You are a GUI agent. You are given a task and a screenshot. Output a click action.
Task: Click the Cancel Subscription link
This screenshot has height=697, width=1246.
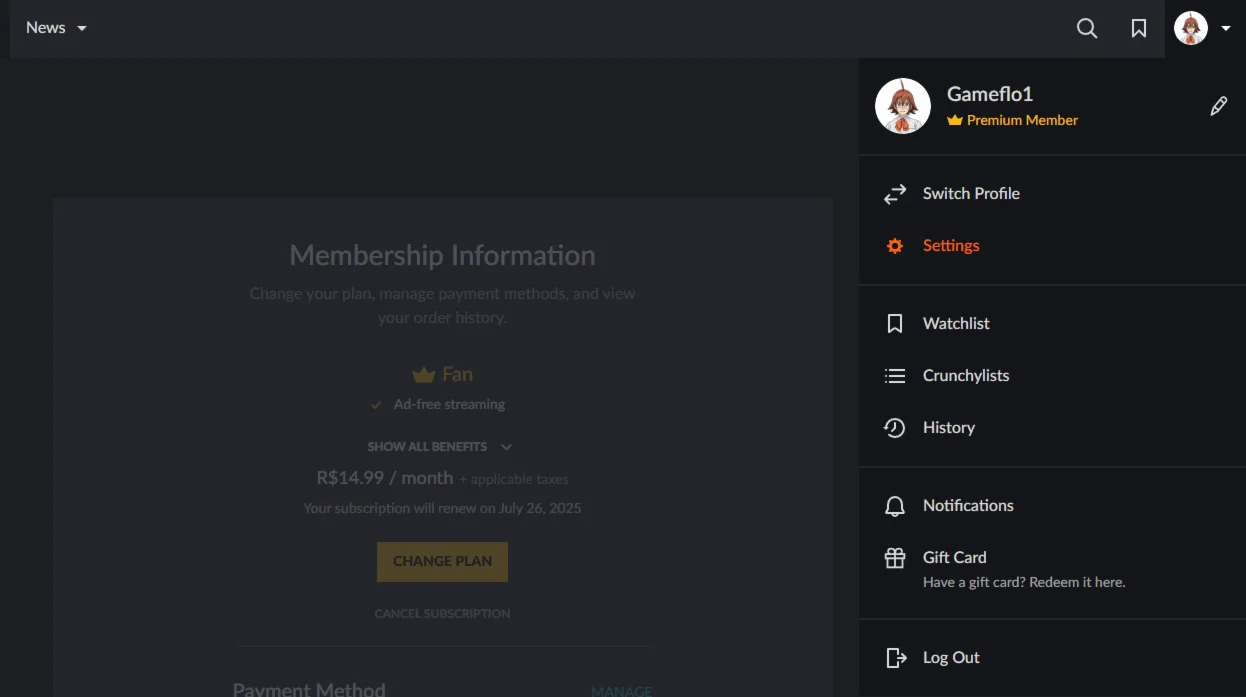(x=442, y=613)
